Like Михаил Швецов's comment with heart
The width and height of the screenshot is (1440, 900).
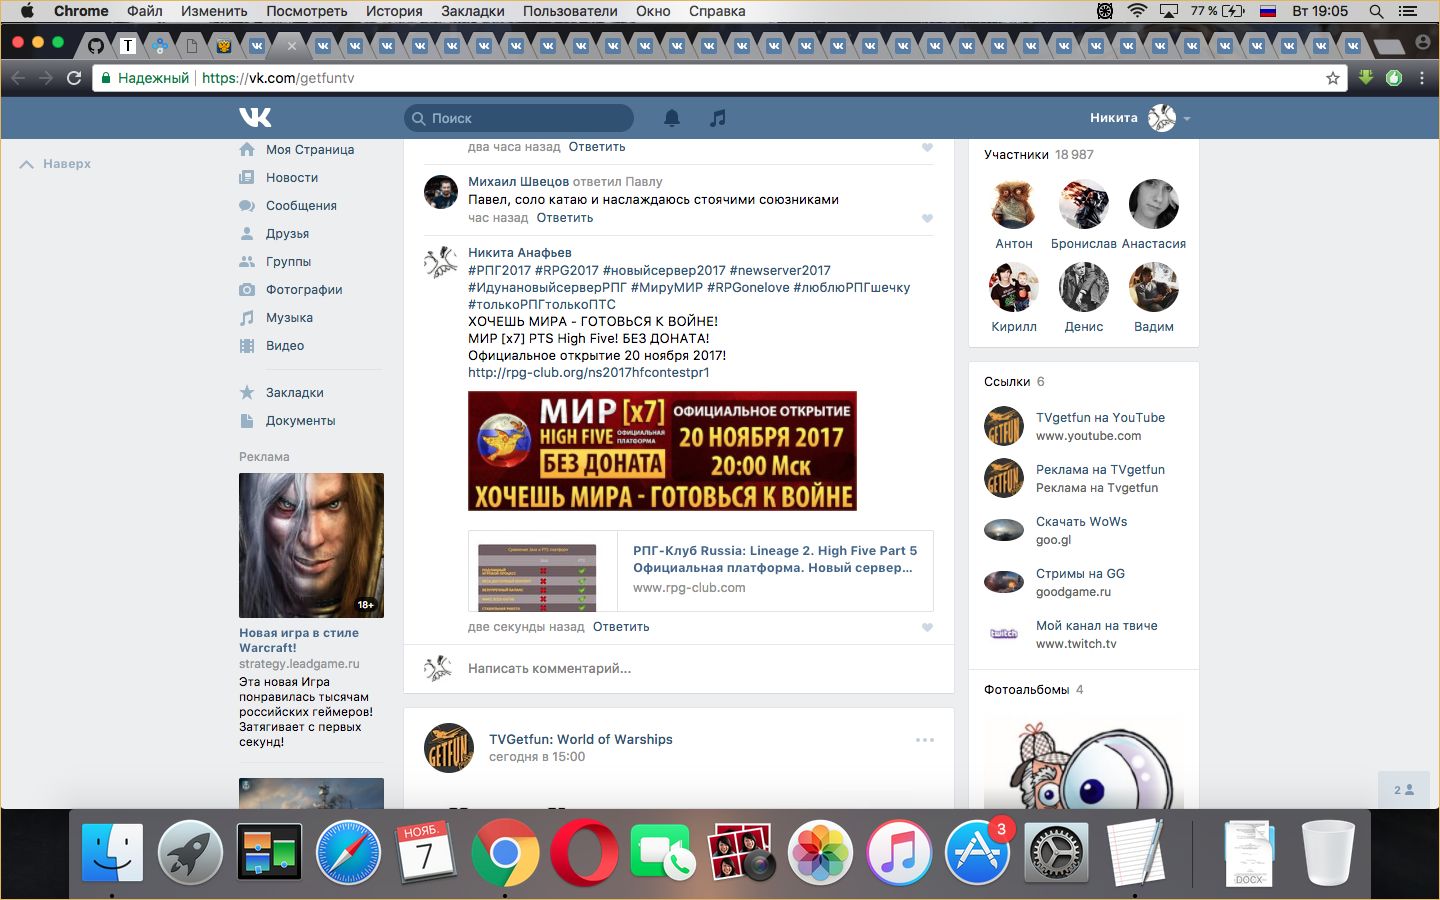pyautogui.click(x=927, y=218)
